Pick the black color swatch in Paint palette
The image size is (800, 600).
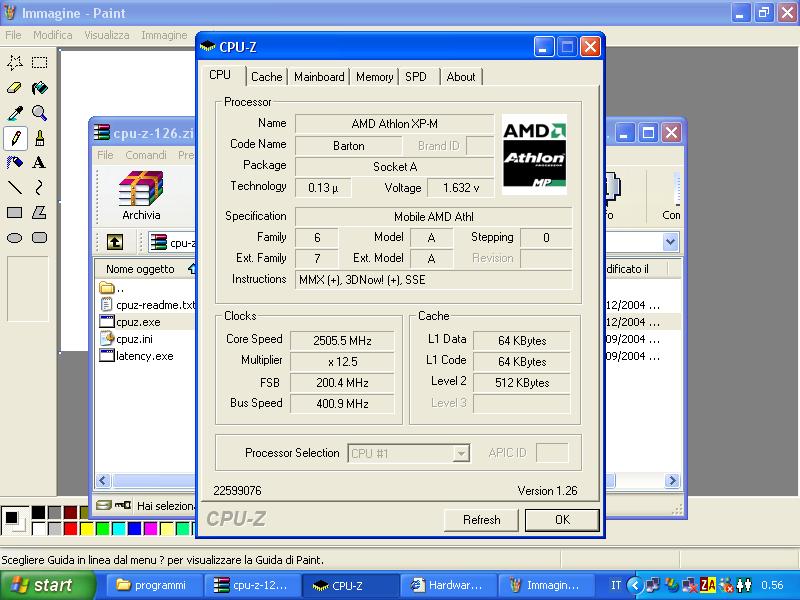click(x=38, y=512)
